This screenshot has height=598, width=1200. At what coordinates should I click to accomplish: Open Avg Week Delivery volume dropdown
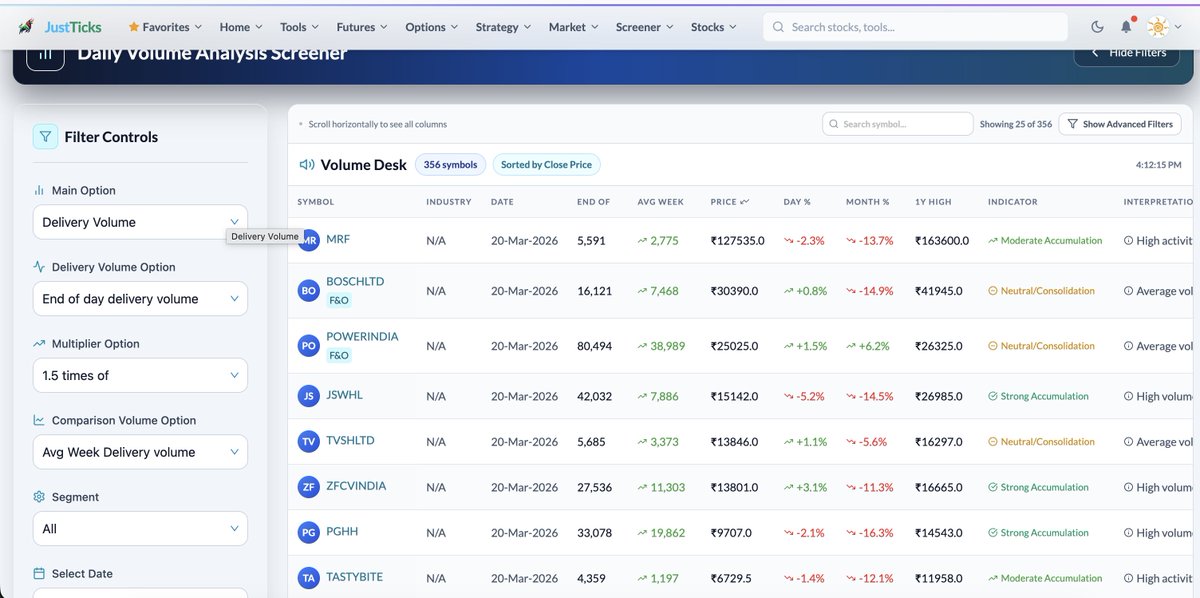140,452
